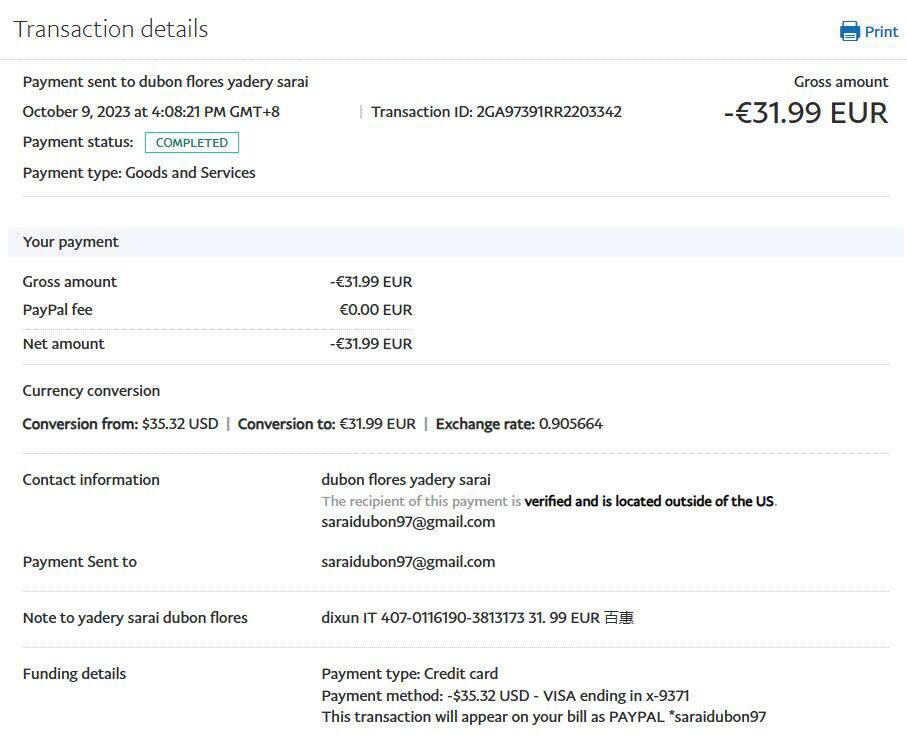907x738 pixels.
Task: Click the PAYPAL *saraidubon97 bill descriptor line
Action: (x=543, y=717)
